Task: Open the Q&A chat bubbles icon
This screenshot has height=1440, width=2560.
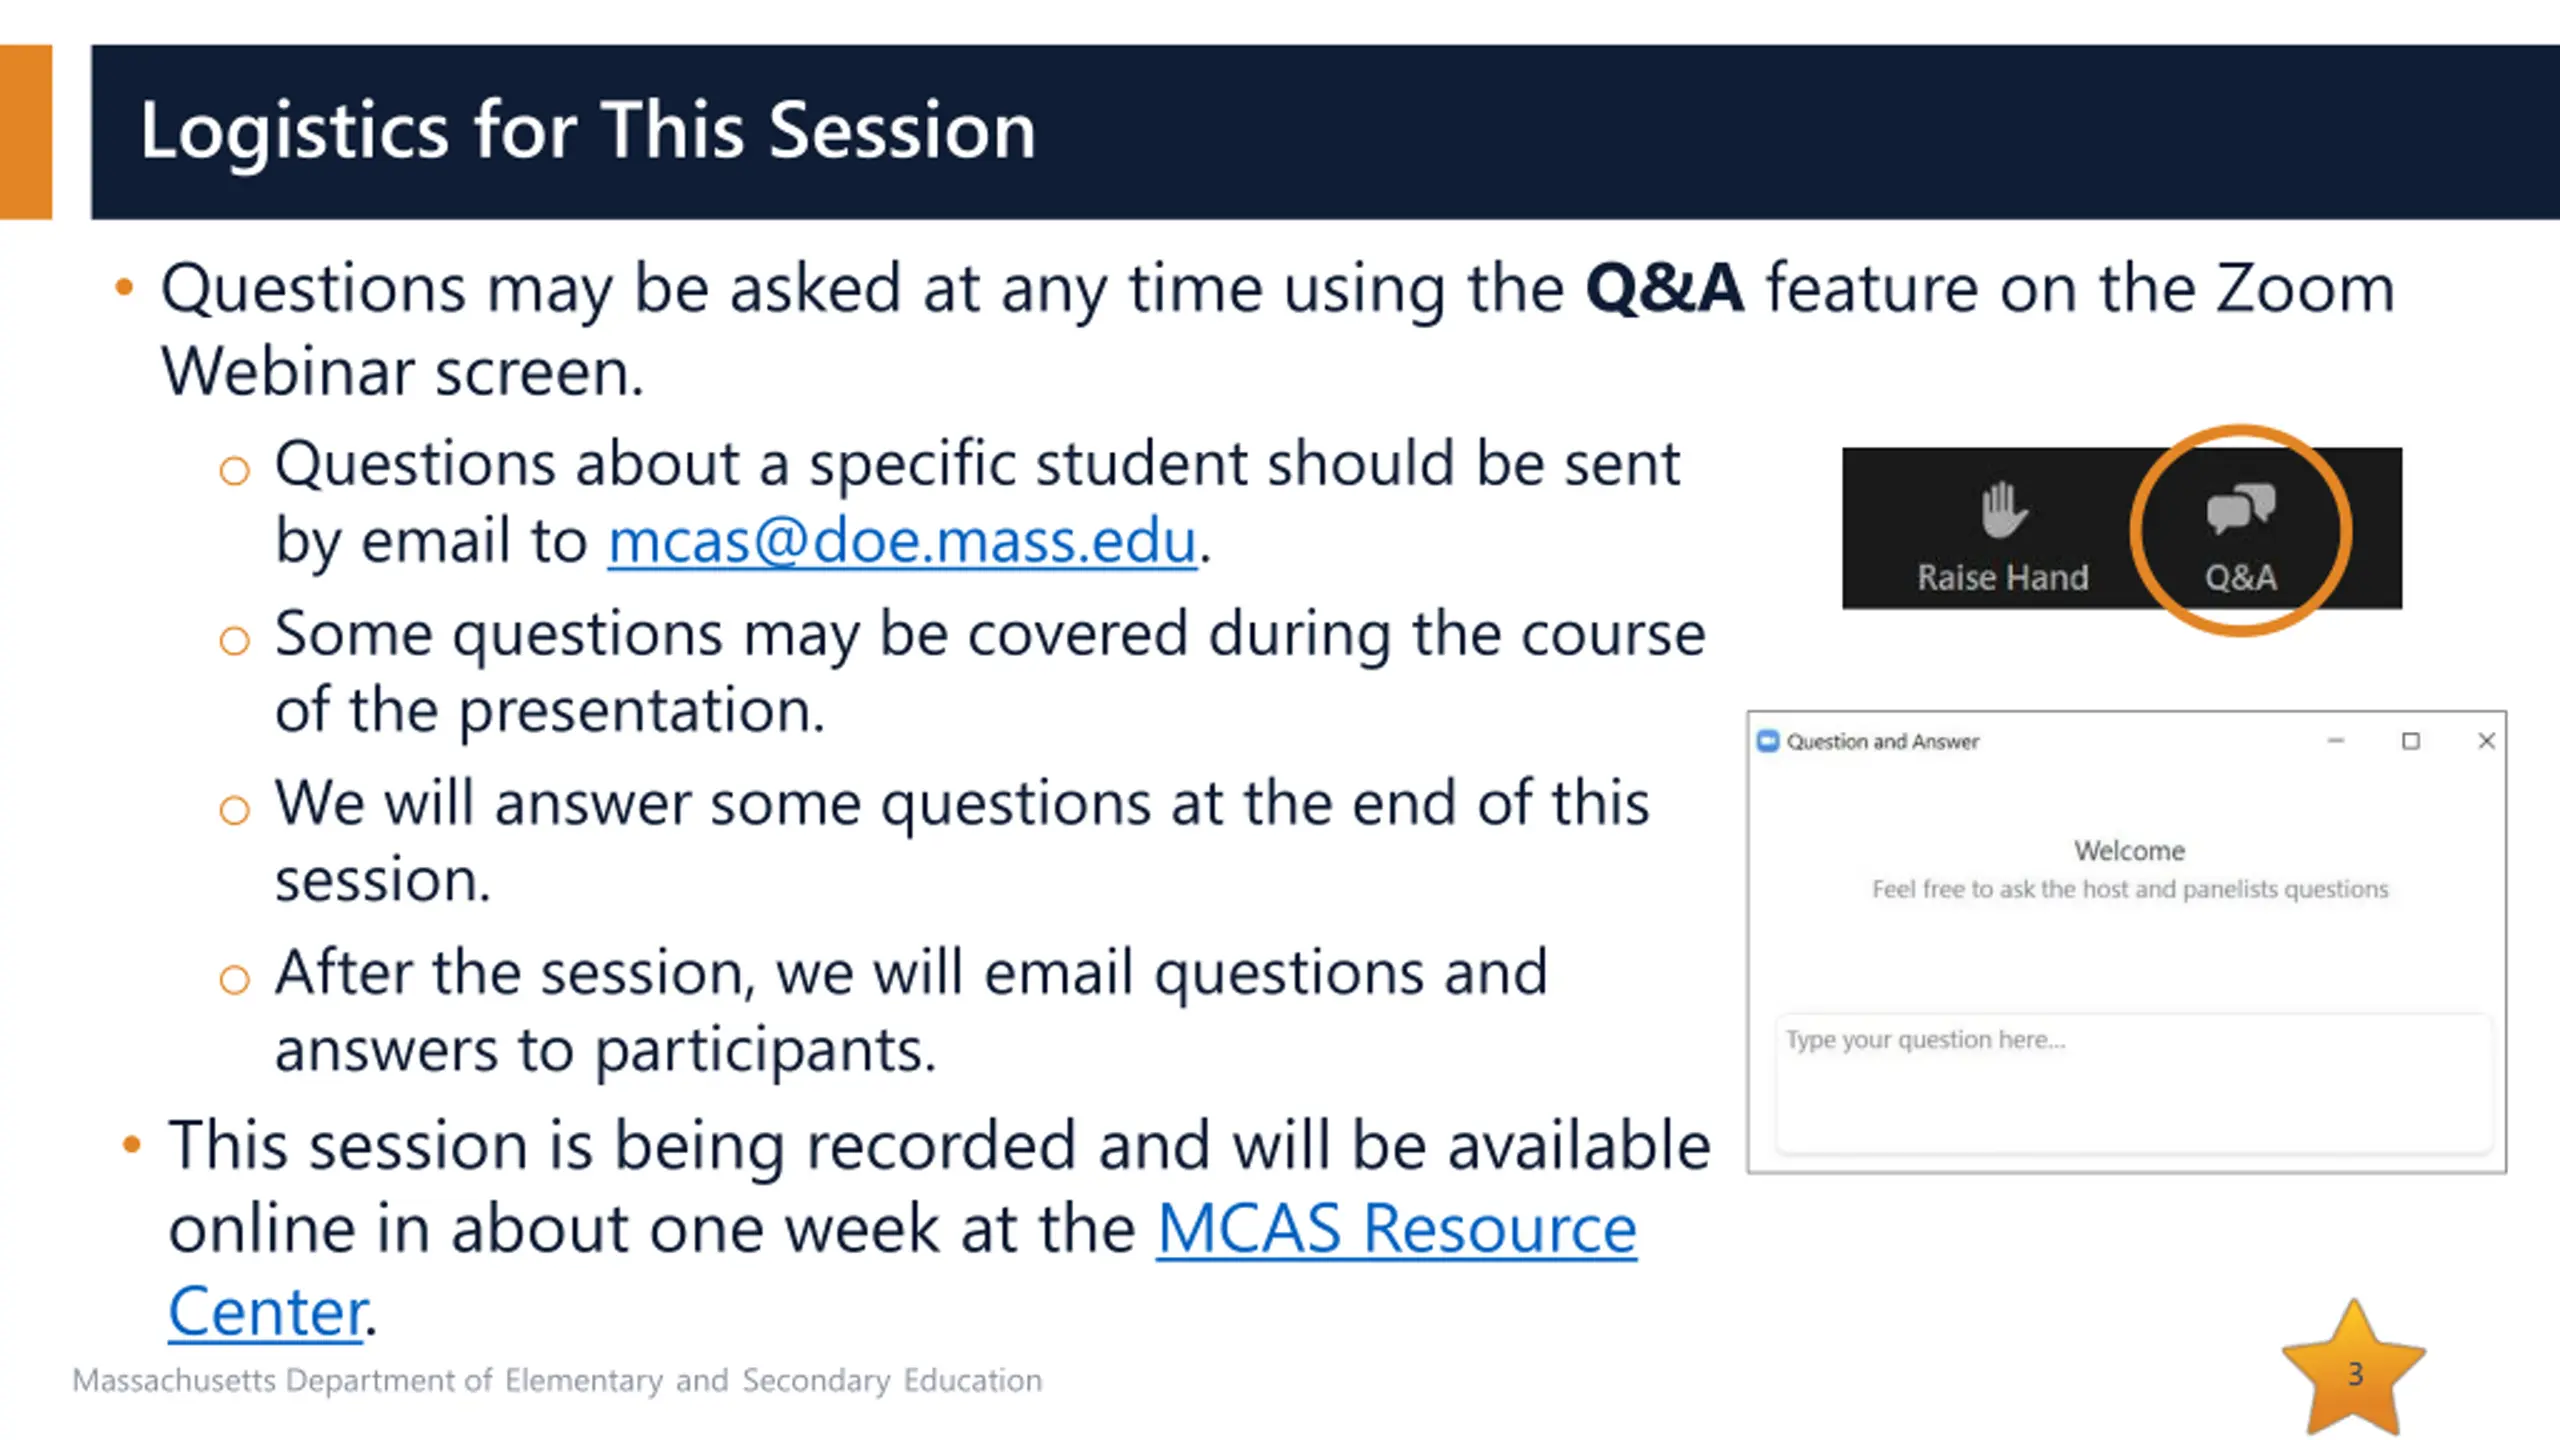Action: pos(2240,508)
